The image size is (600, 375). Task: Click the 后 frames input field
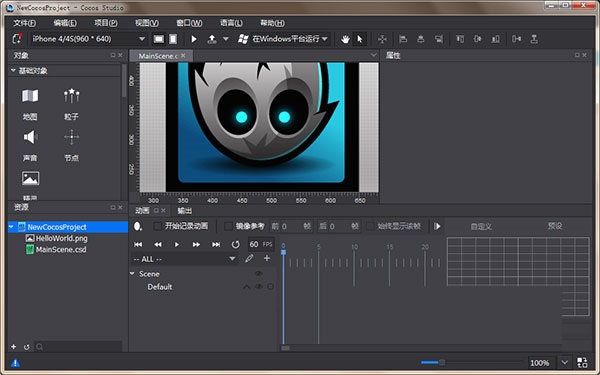pos(339,227)
